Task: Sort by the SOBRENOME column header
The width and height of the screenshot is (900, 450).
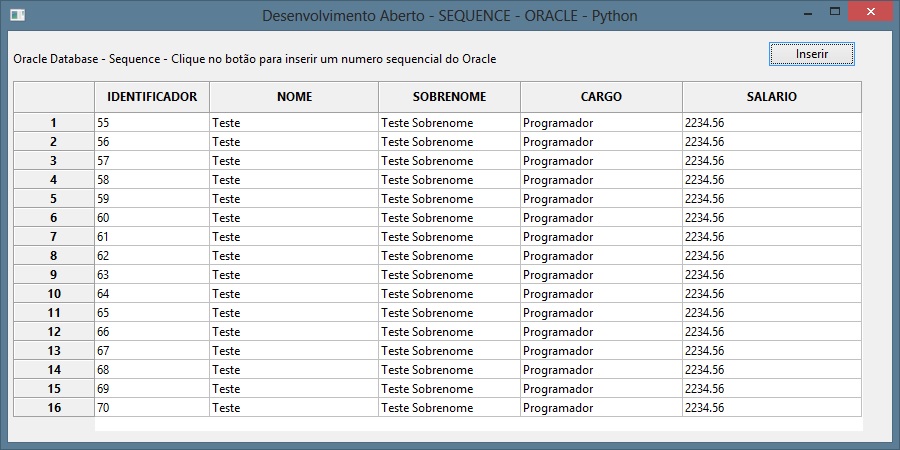Action: 449,97
